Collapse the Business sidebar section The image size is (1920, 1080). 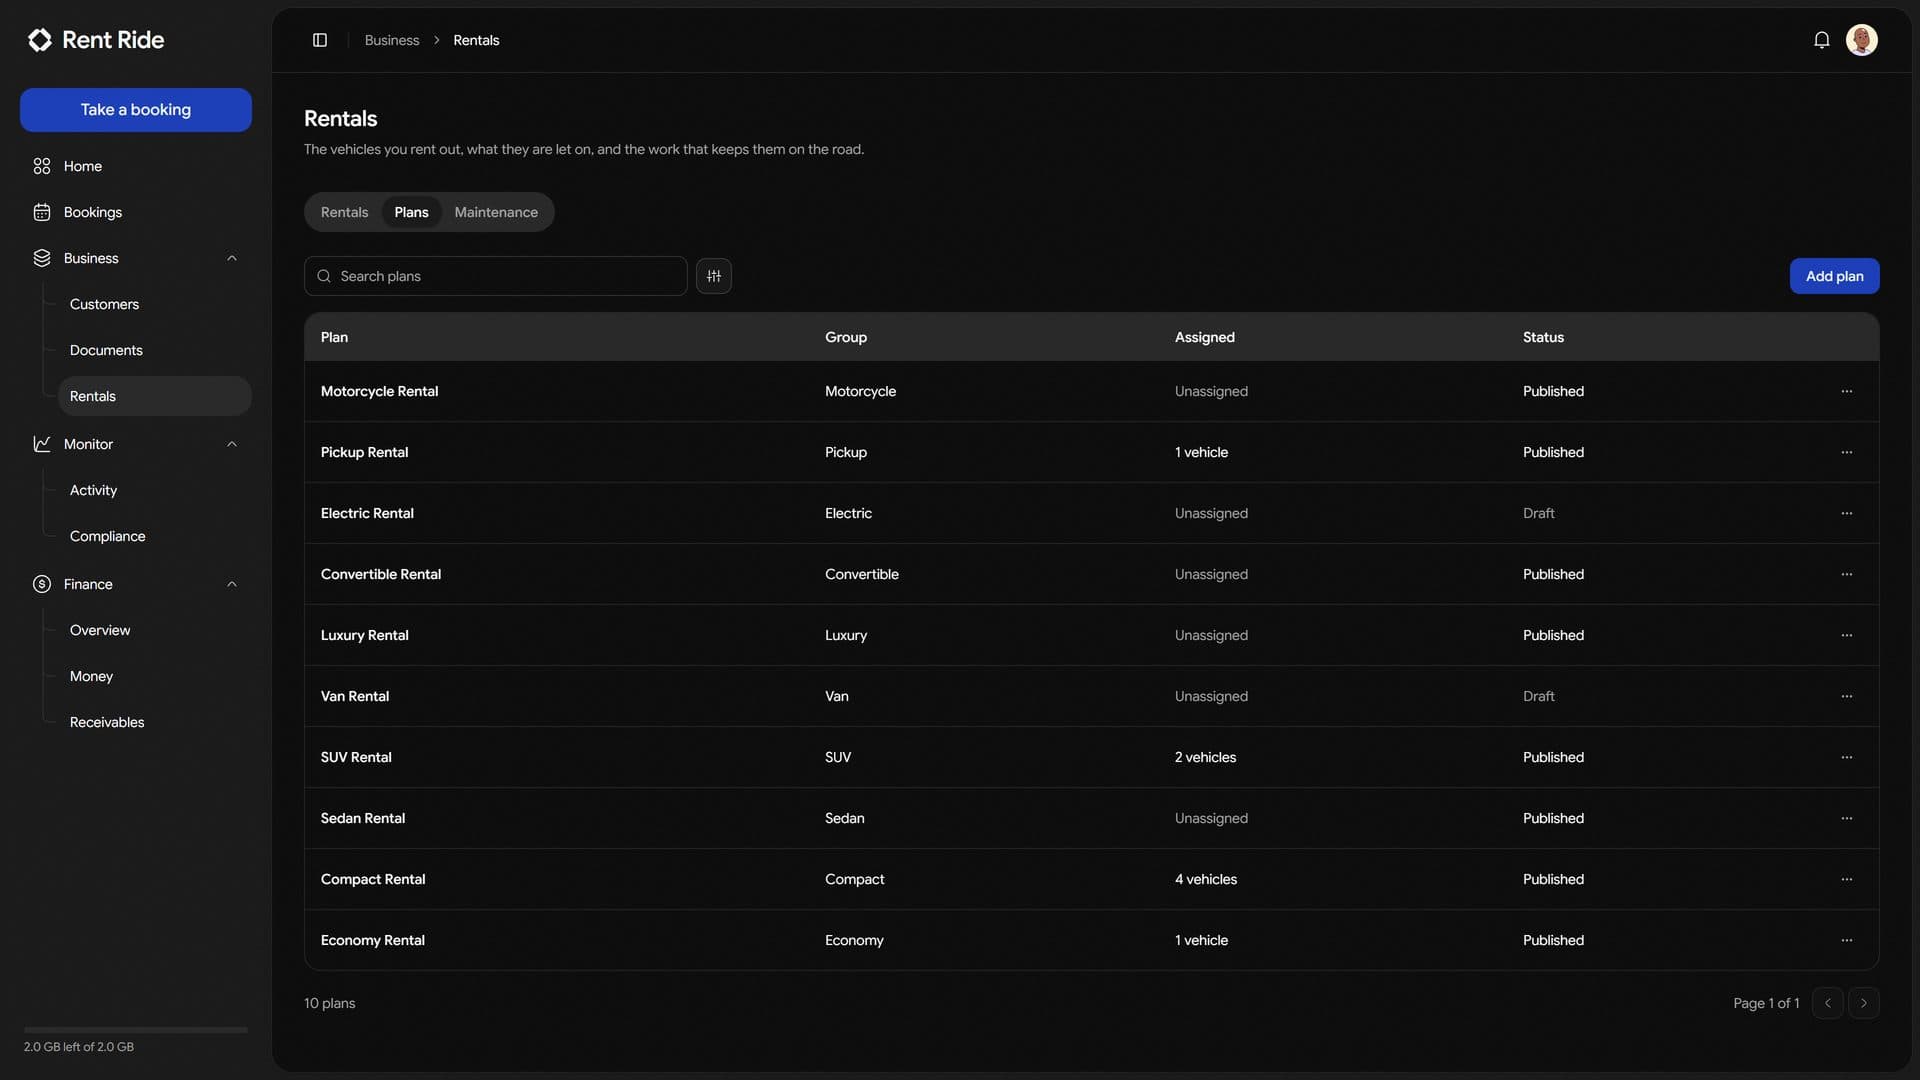tap(232, 258)
